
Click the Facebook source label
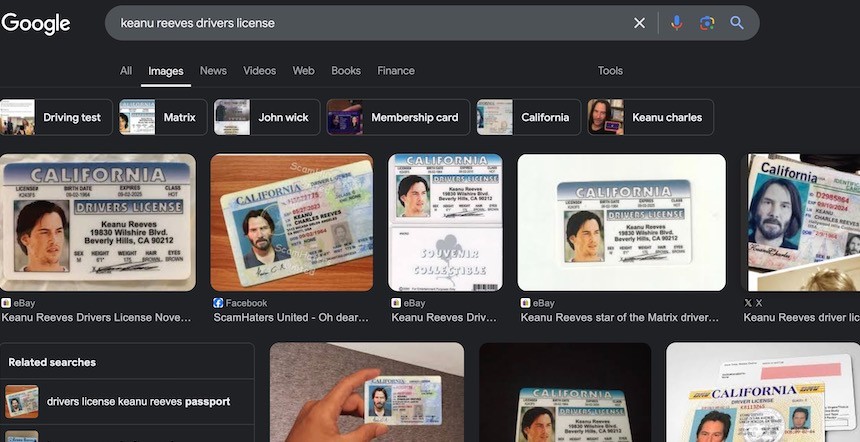click(x=246, y=303)
